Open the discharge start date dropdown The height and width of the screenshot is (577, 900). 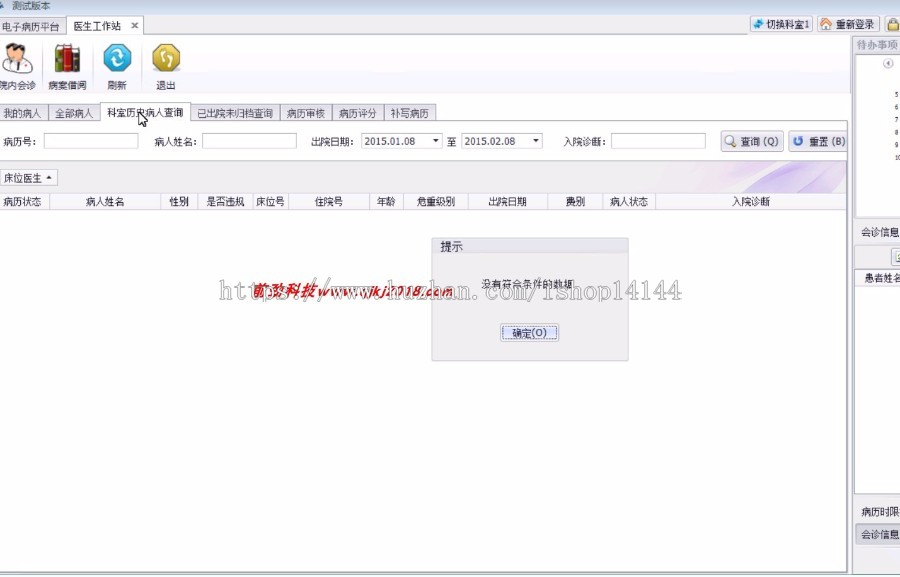click(435, 142)
